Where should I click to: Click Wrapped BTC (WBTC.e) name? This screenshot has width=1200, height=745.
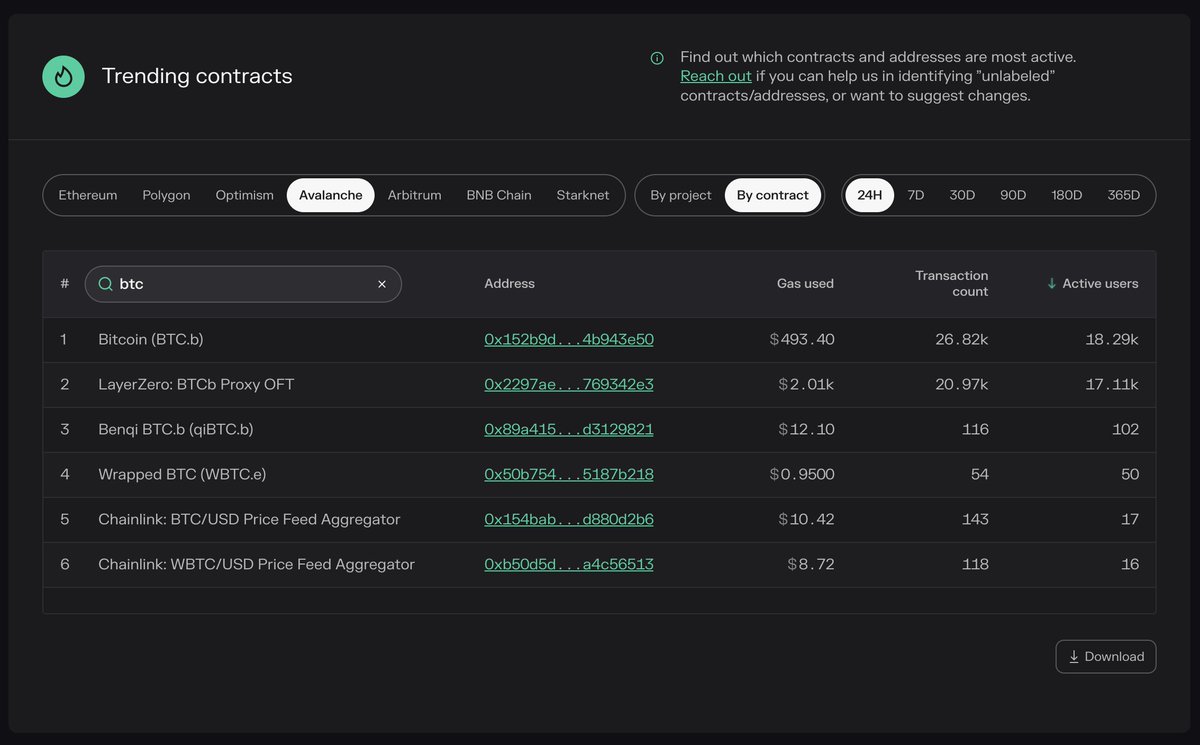(182, 474)
